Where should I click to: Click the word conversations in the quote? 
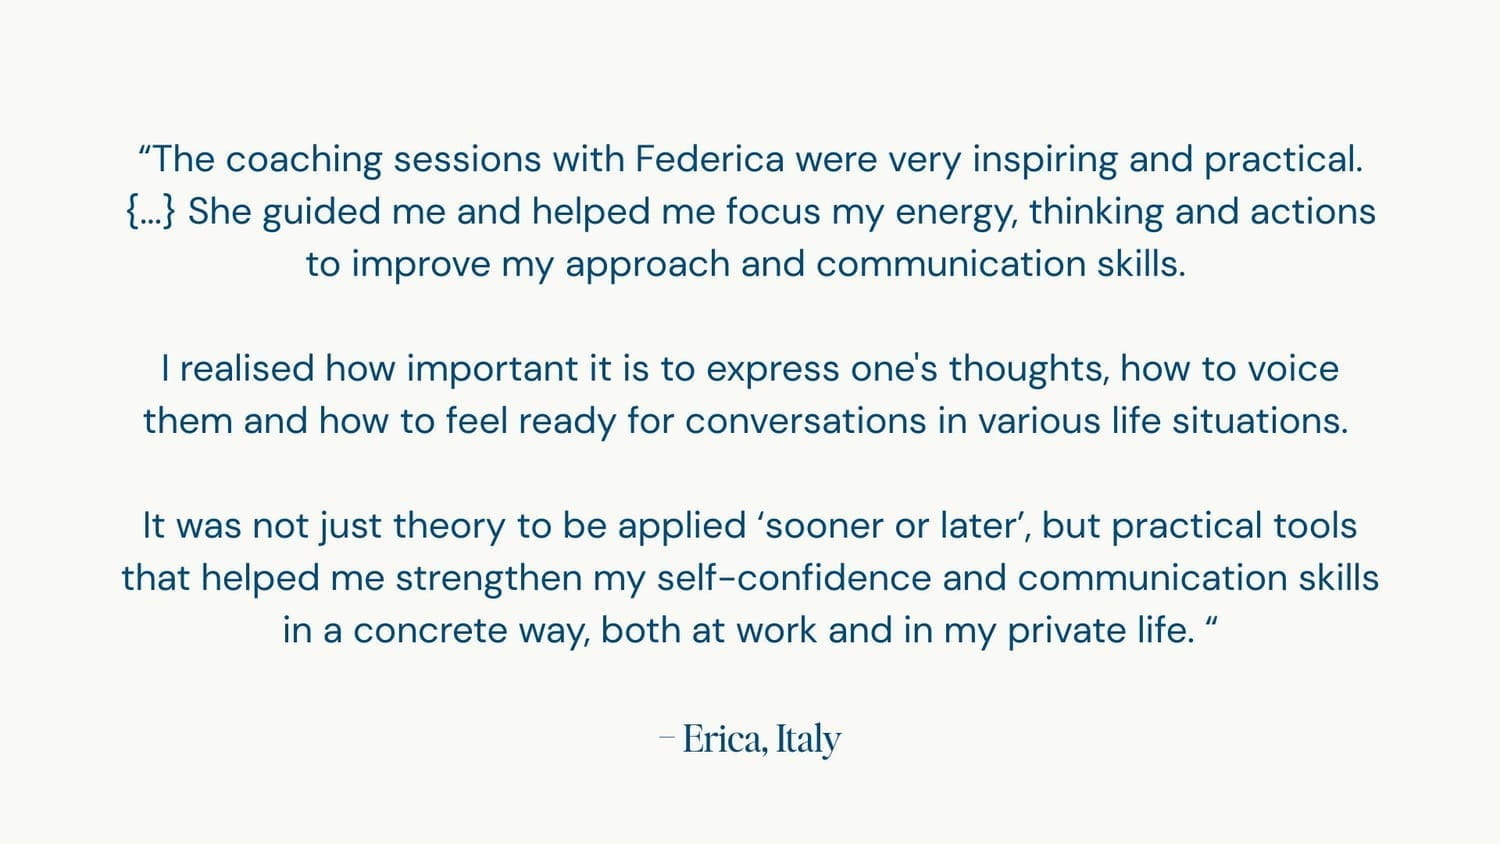point(805,421)
